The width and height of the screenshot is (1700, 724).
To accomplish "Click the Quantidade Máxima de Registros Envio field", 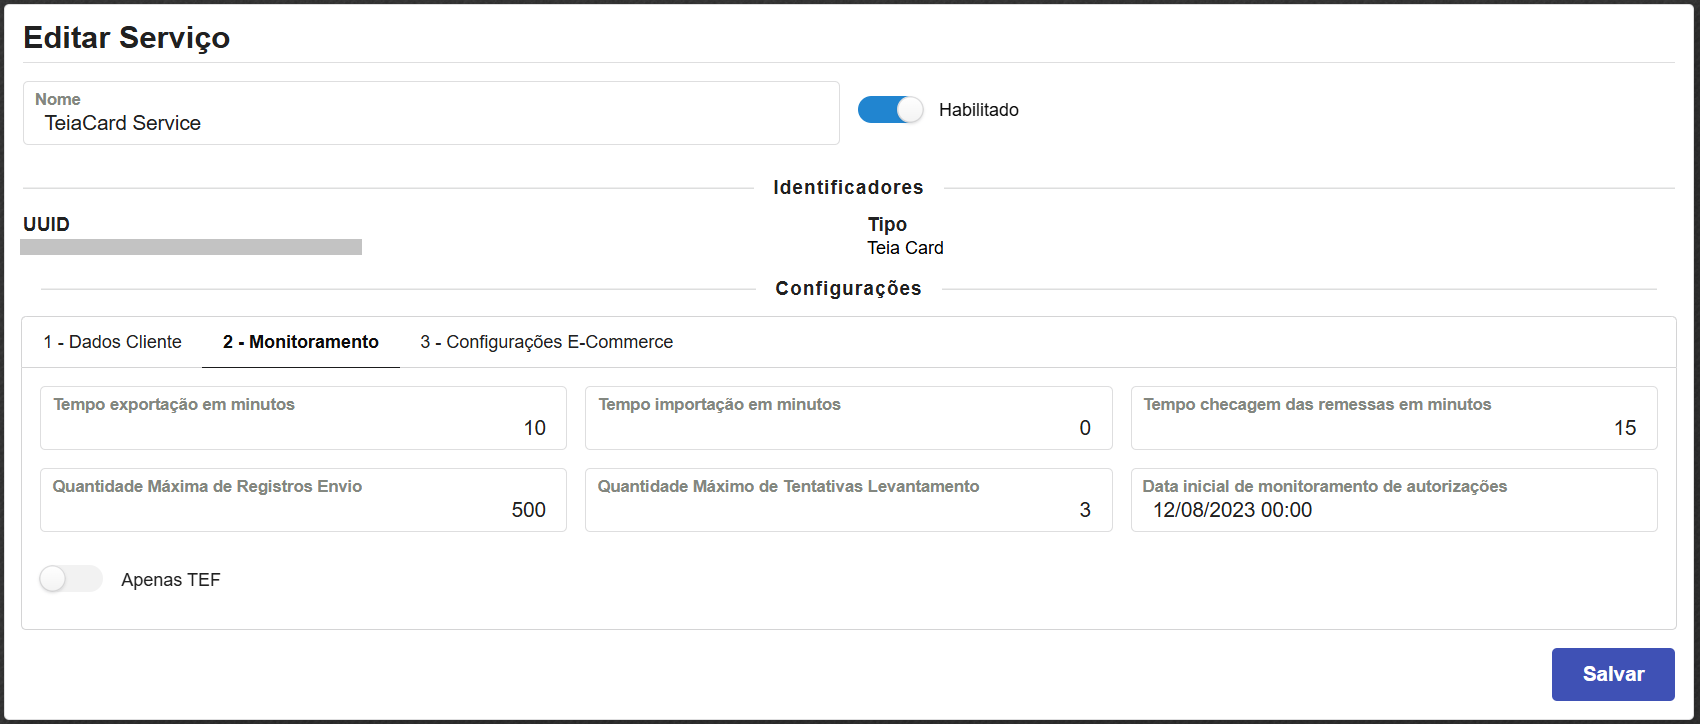I will [303, 509].
